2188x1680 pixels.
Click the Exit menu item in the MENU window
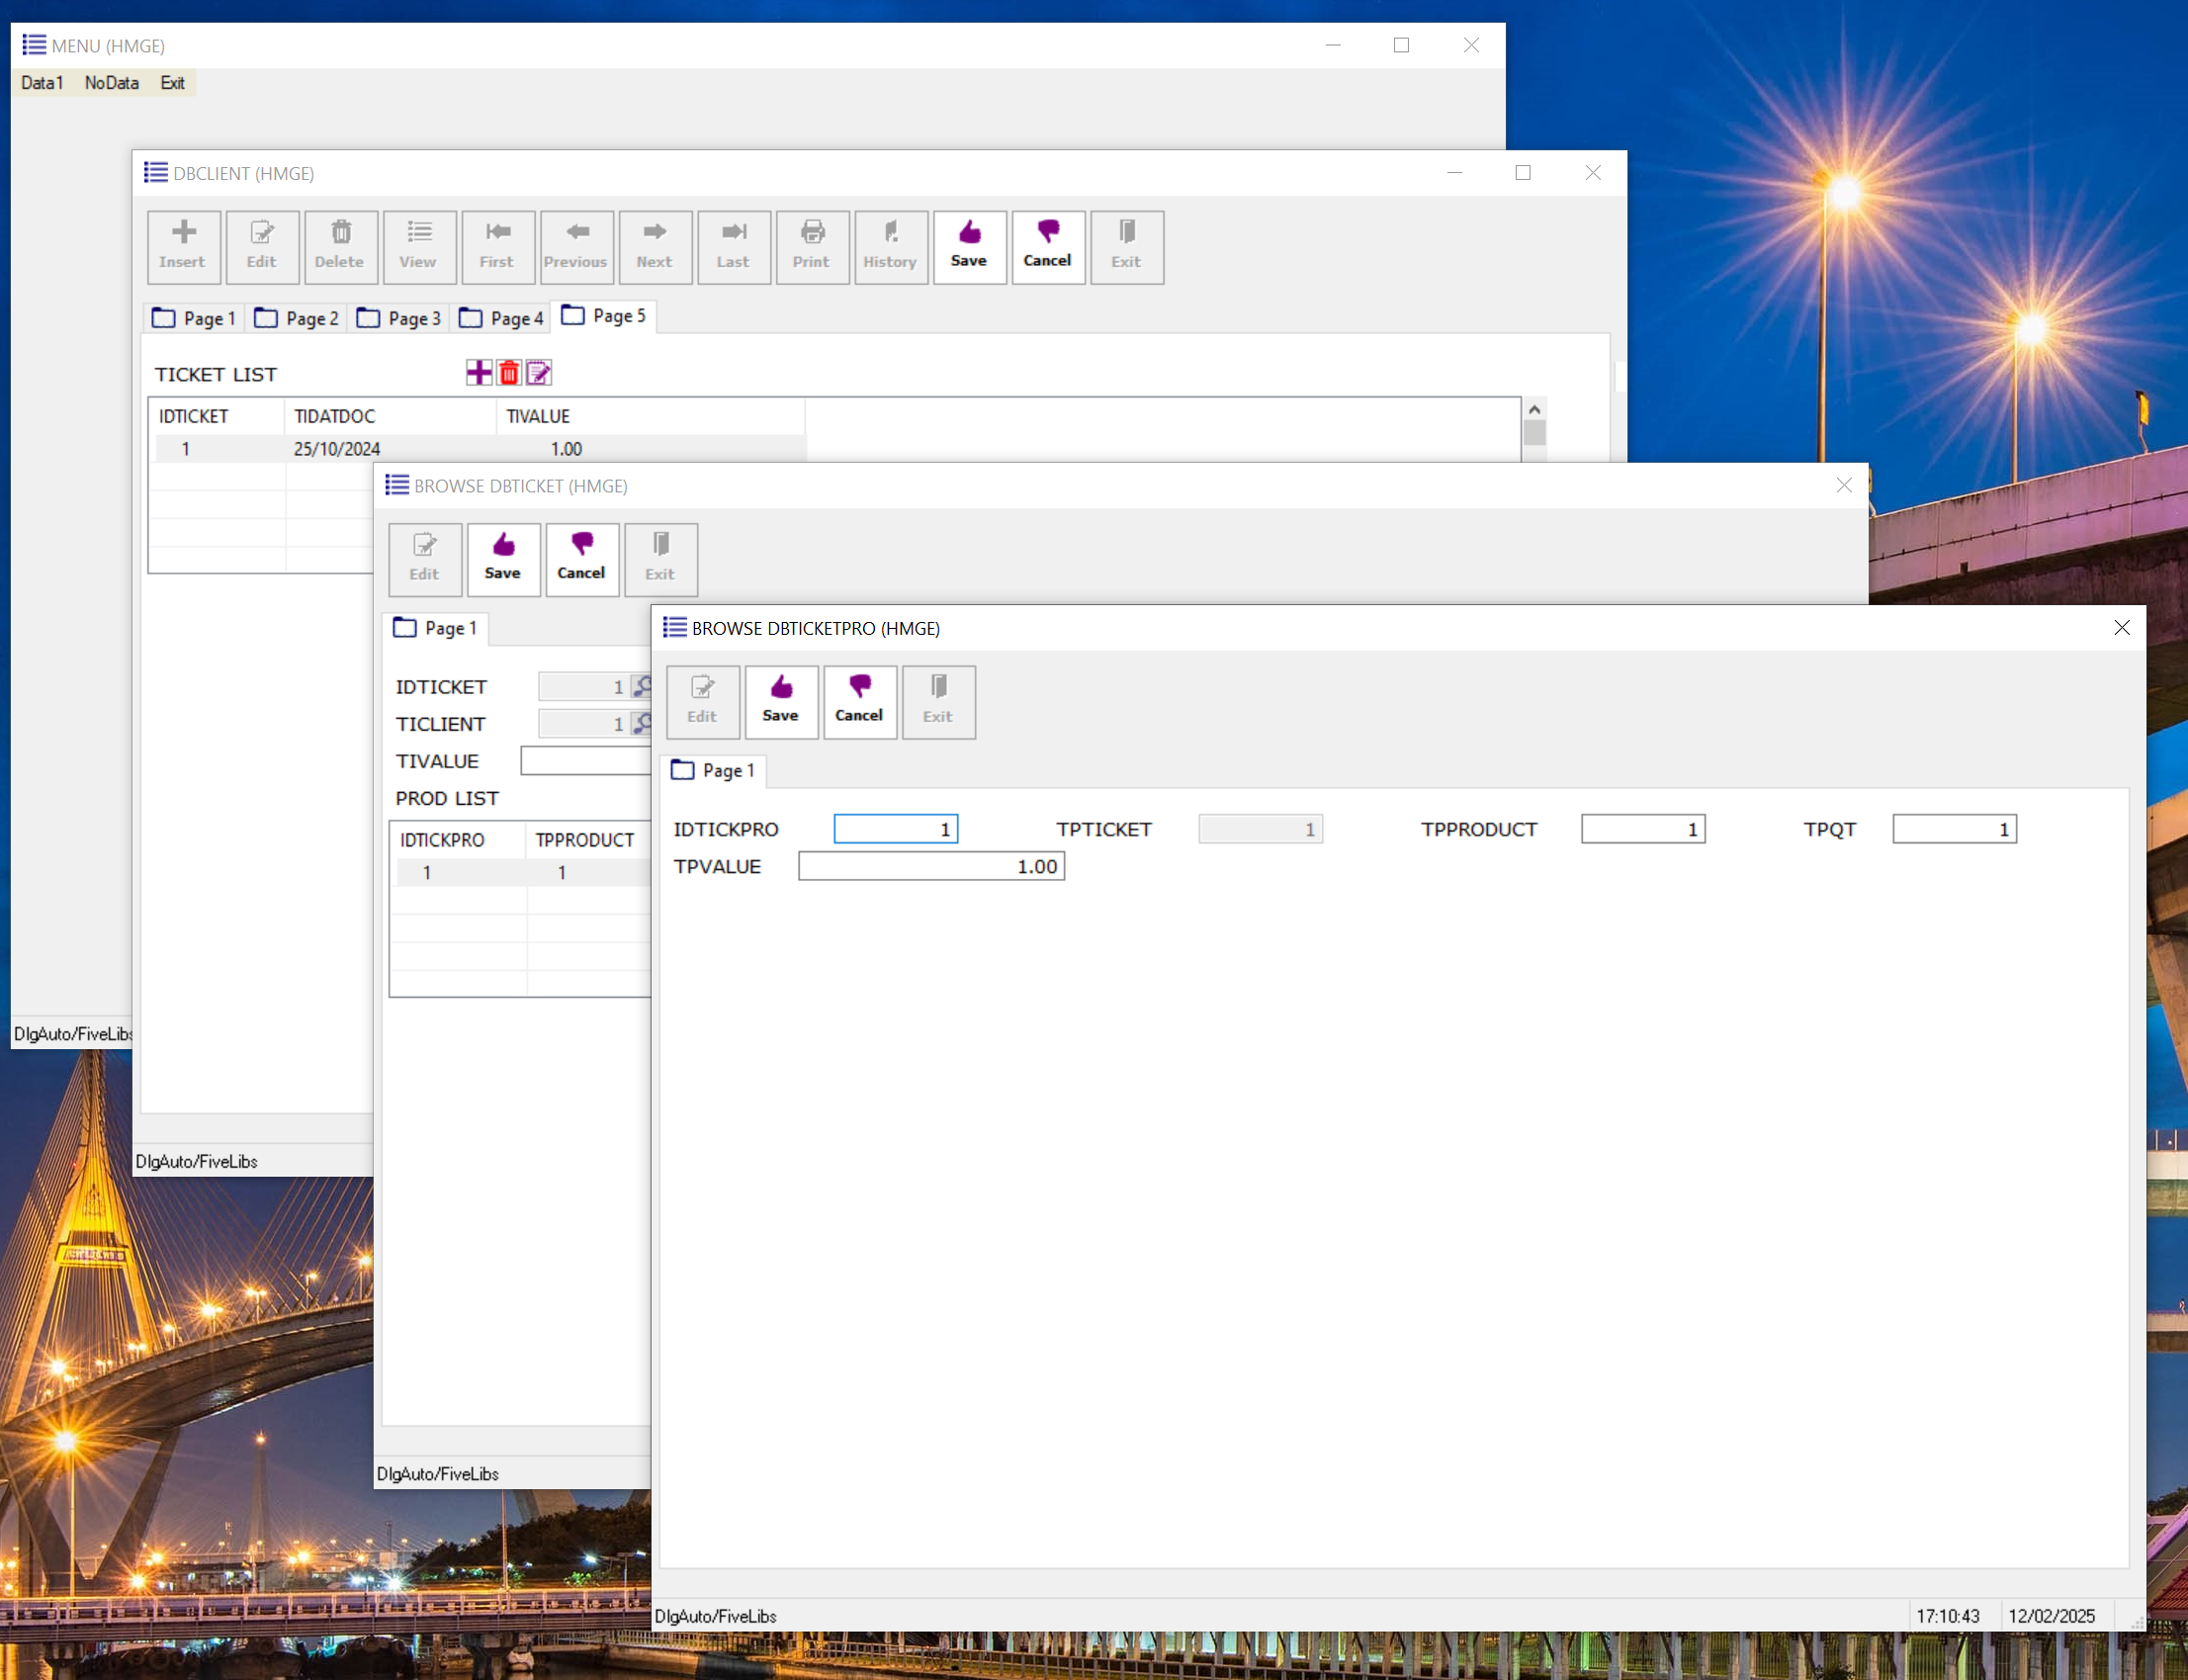pos(172,83)
